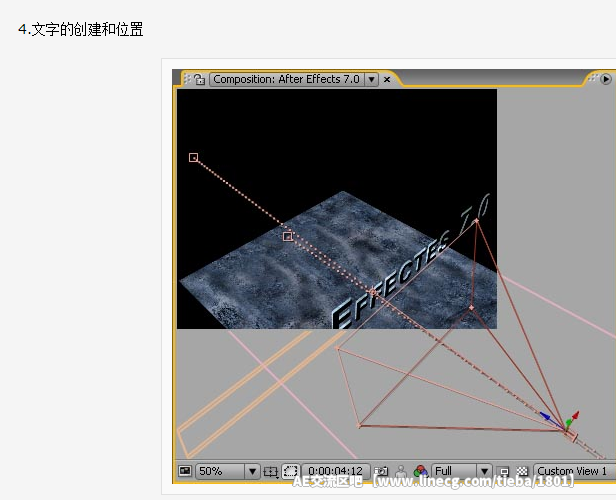Open the grid and guide options icon
Screen dimensions: 616x500
pyautogui.click(x=271, y=471)
